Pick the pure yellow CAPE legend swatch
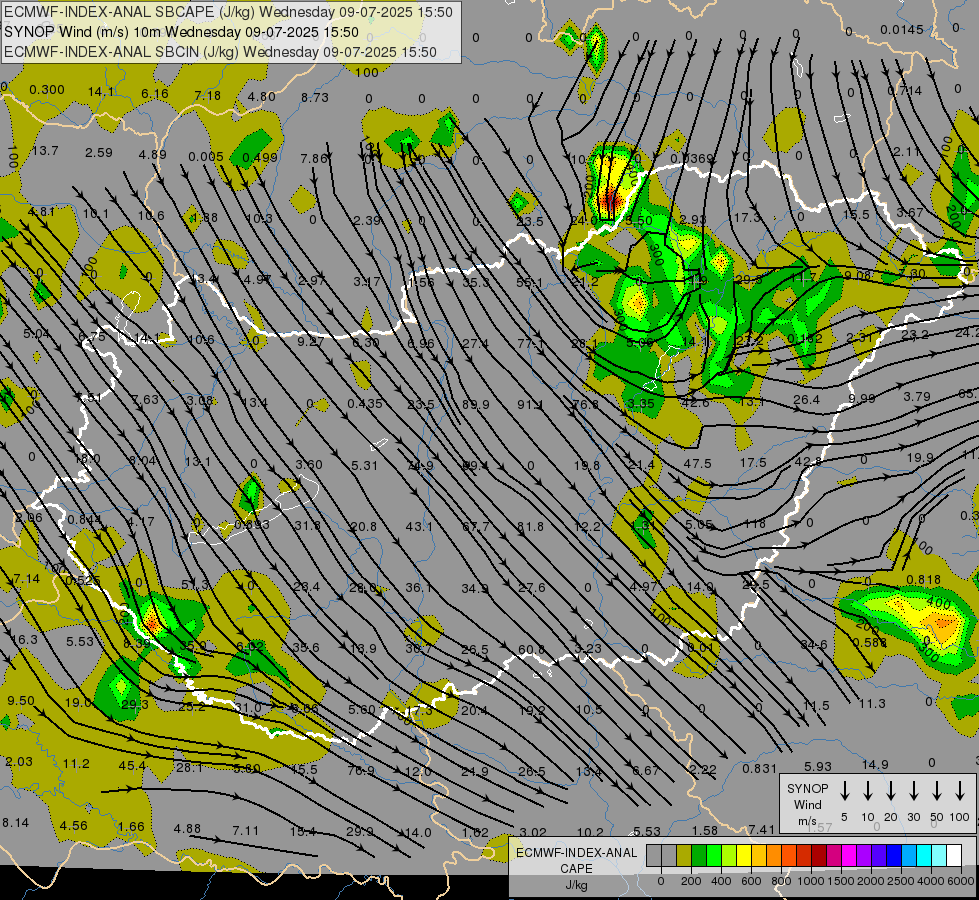The width and height of the screenshot is (979, 900). [x=744, y=855]
